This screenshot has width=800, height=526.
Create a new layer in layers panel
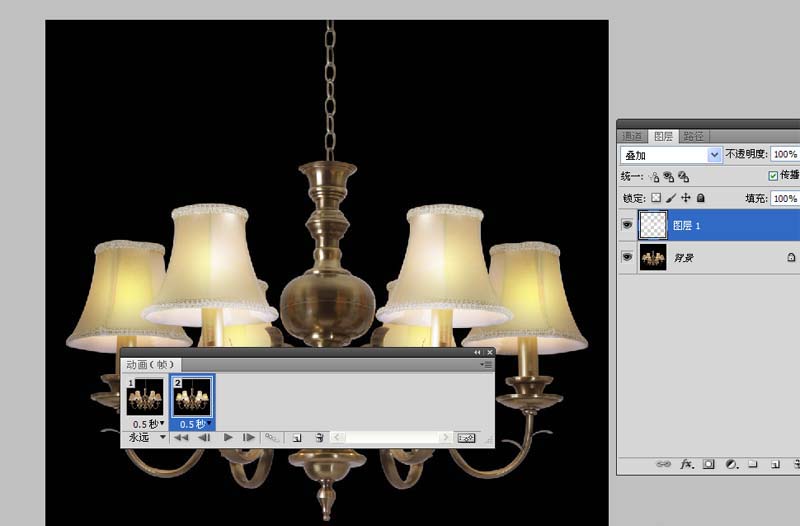[775, 464]
